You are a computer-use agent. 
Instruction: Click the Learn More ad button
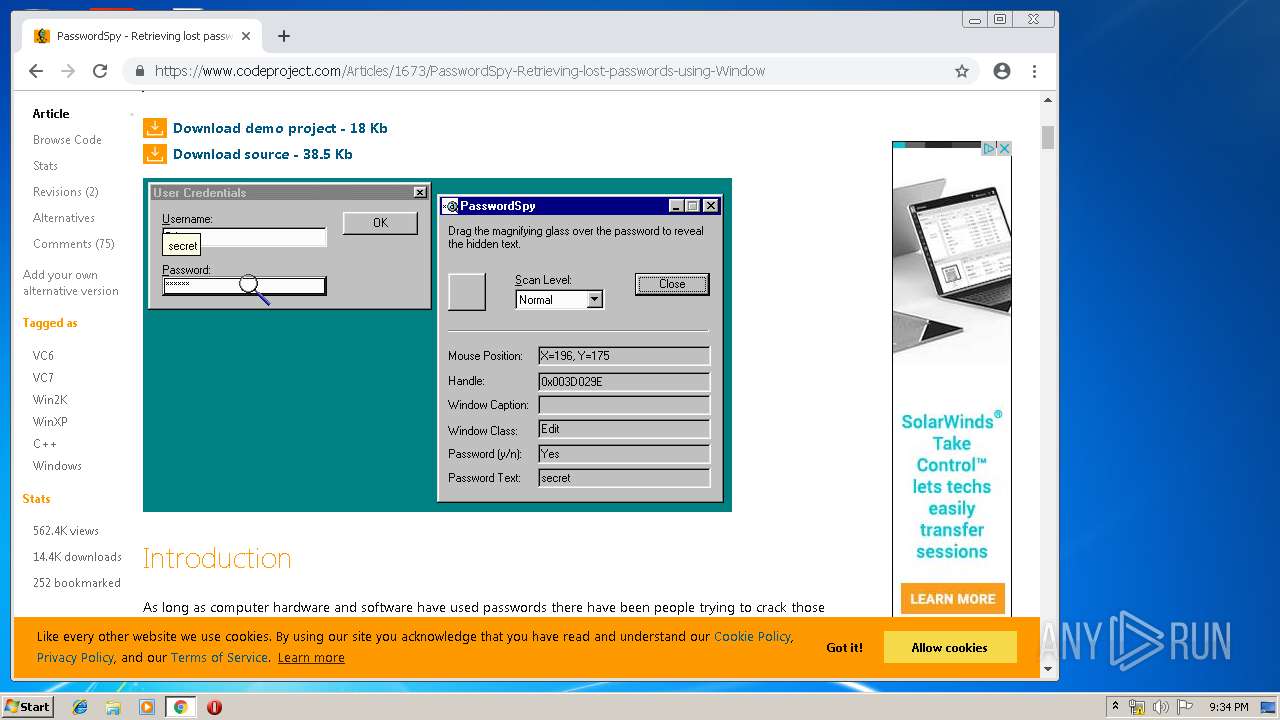[x=952, y=599]
